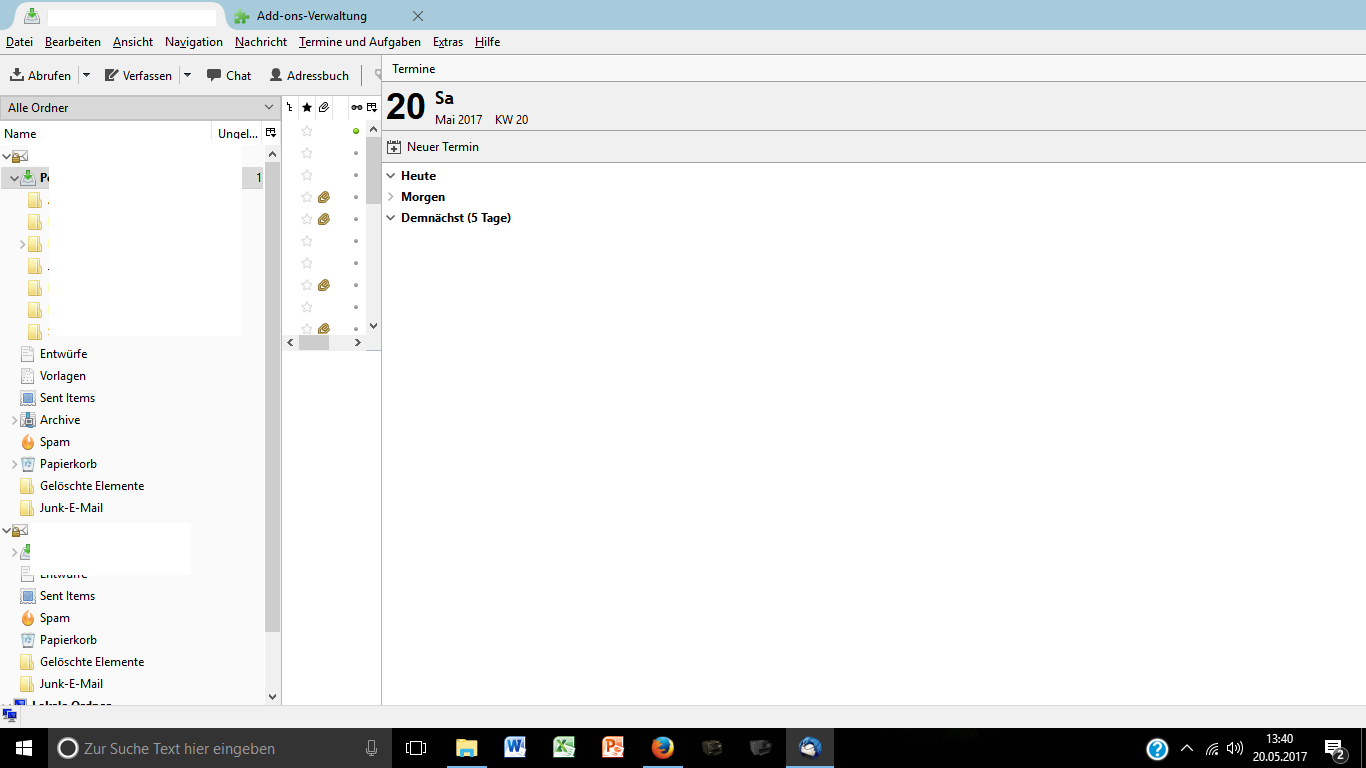The image size is (1366, 768).
Task: Toggle star on the first message row
Action: (x=307, y=131)
